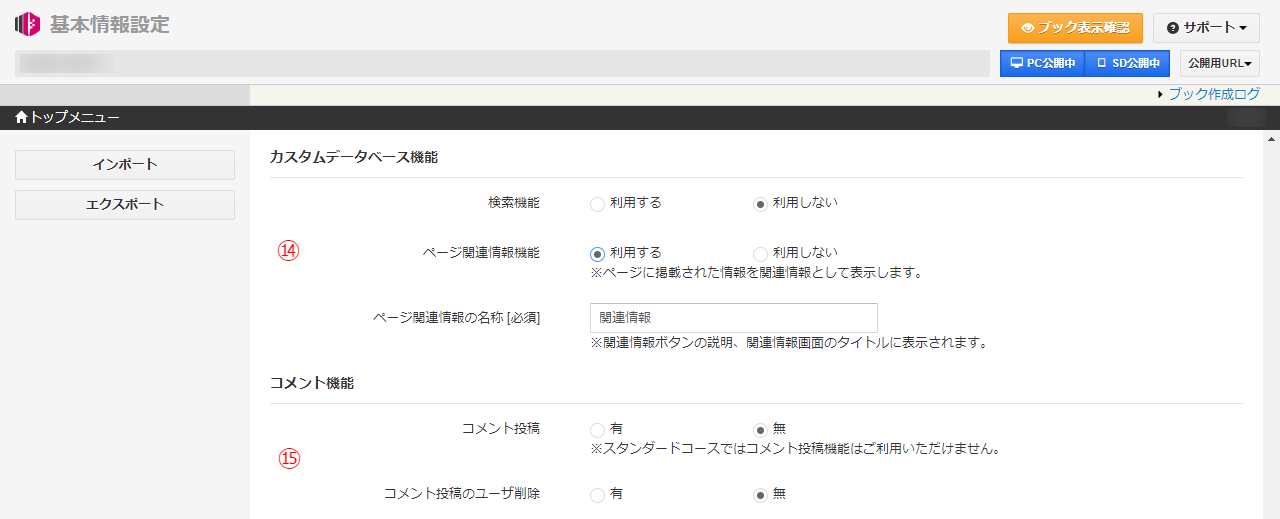Select 利用する for ページ関連情報機能
The width and height of the screenshot is (1280, 519).
tap(597, 254)
